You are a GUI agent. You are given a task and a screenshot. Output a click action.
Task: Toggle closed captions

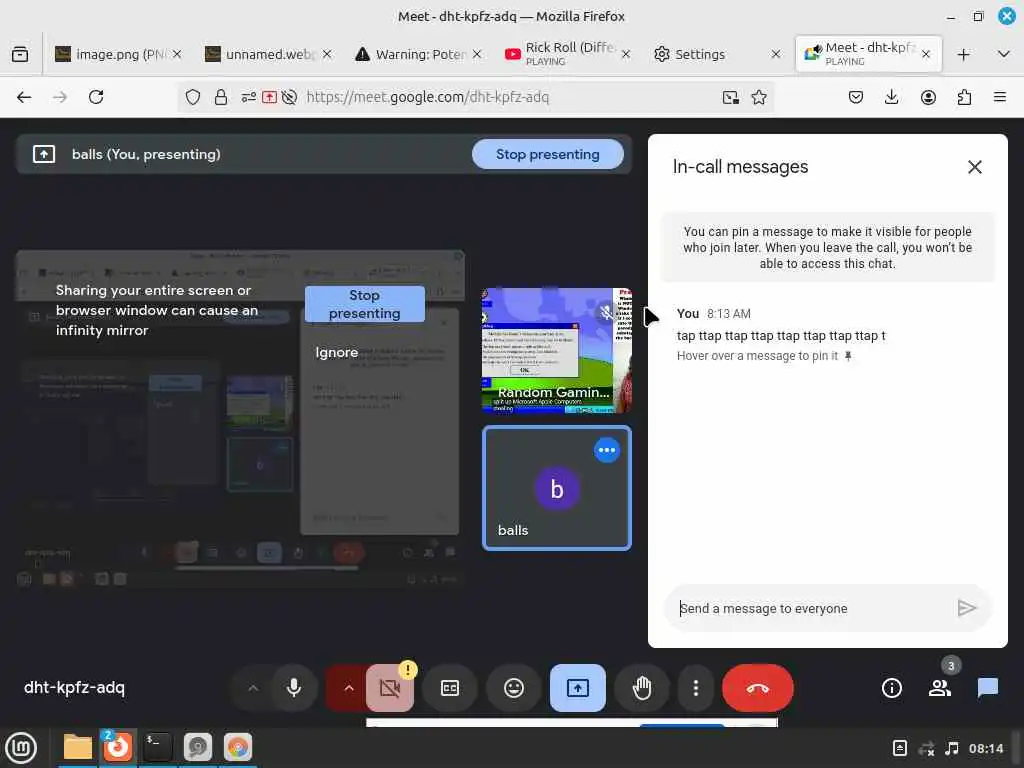[x=450, y=688]
